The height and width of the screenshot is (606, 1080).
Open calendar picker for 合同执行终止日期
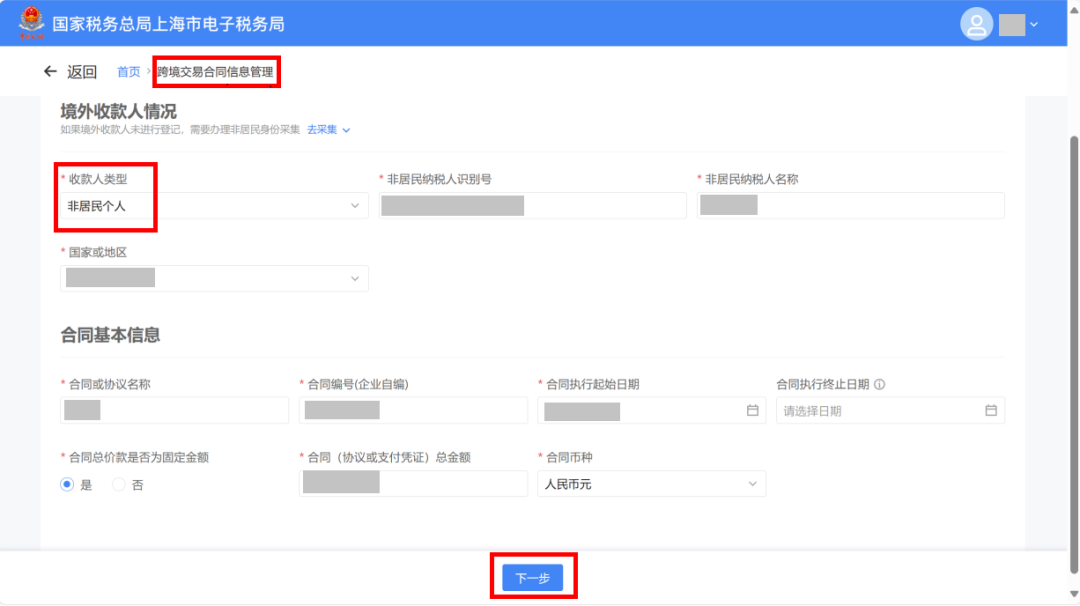(990, 410)
